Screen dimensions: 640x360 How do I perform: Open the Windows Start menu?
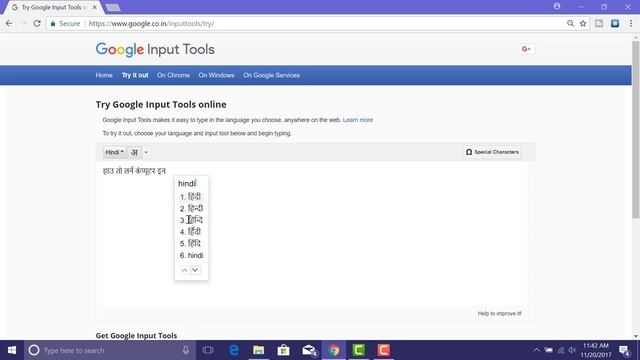pos(12,350)
